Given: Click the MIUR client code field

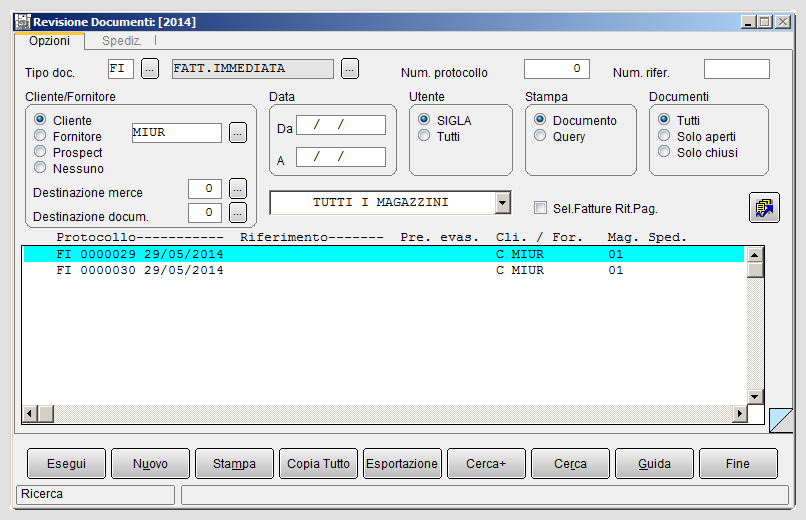Looking at the screenshot, I should (177, 133).
